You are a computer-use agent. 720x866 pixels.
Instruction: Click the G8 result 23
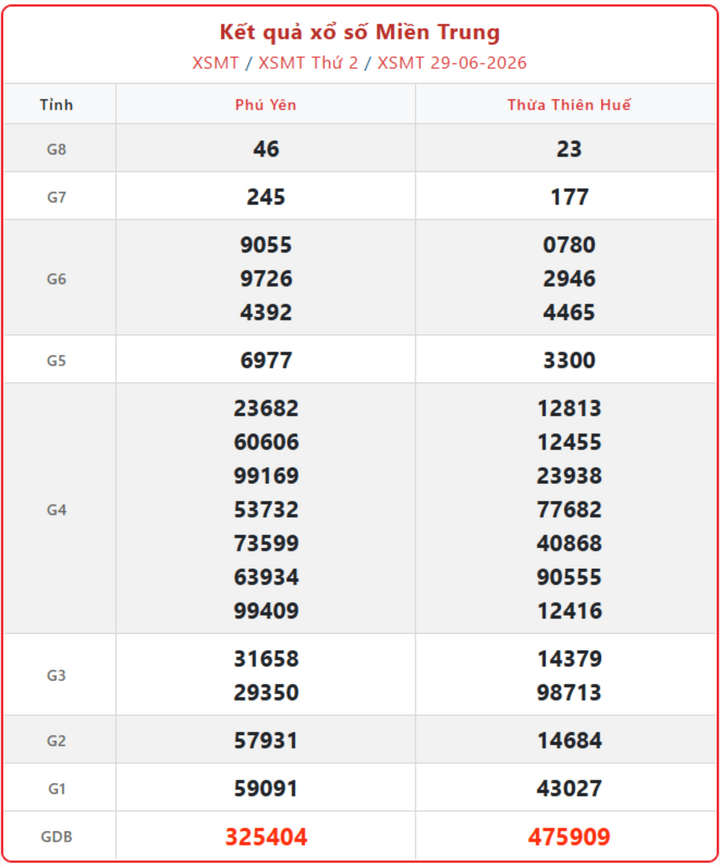pyautogui.click(x=569, y=149)
